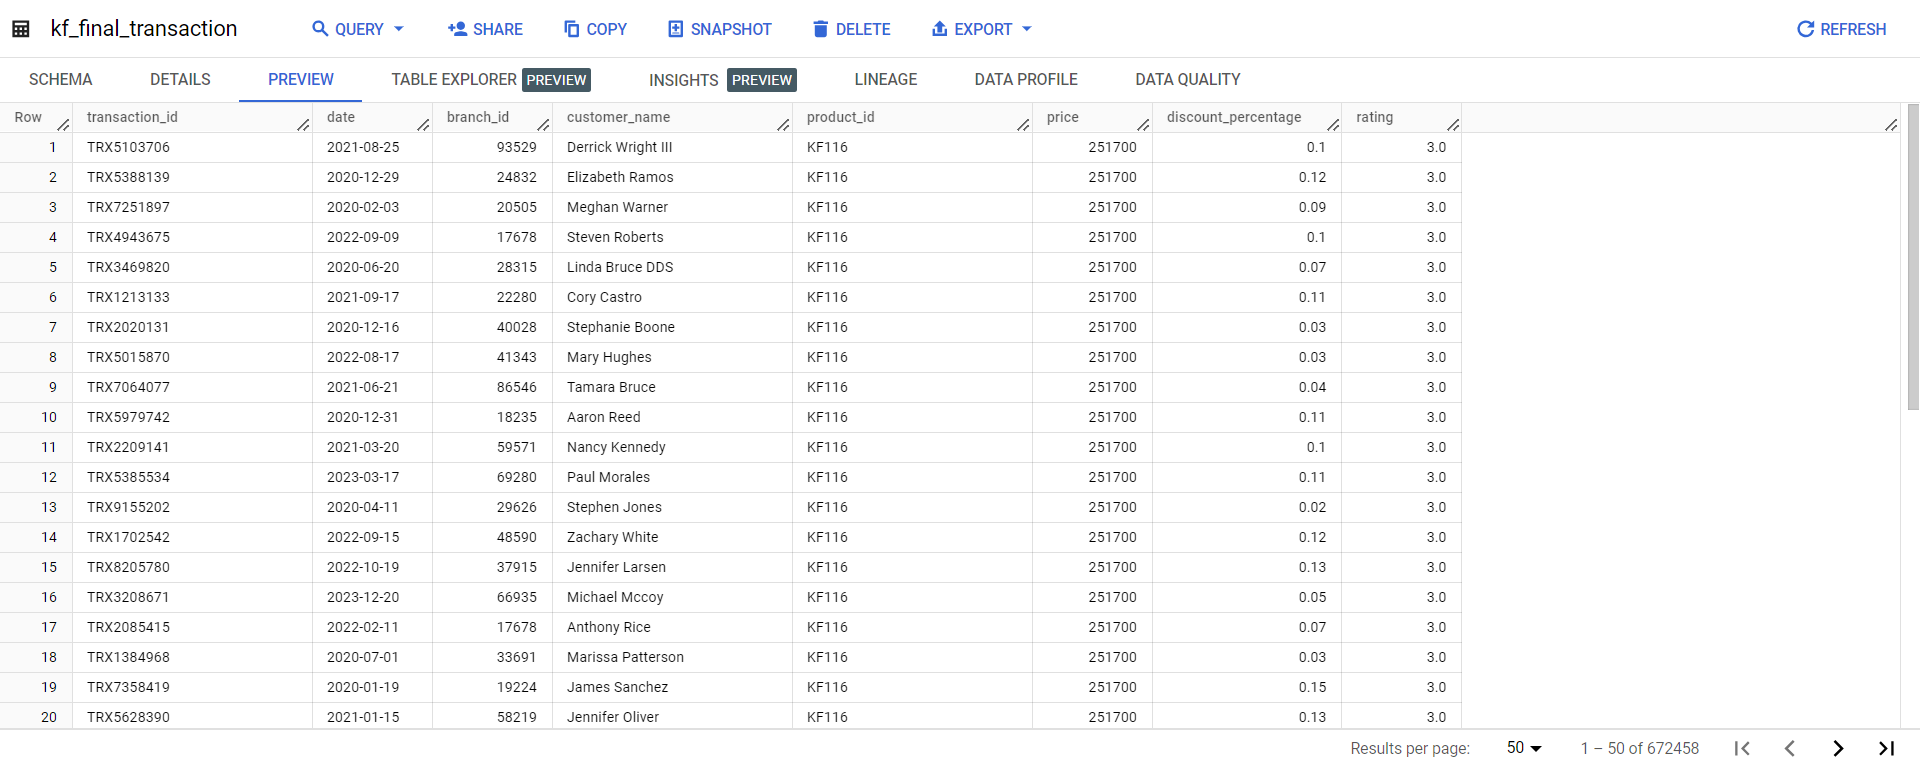Go to the next results page

[x=1838, y=748]
